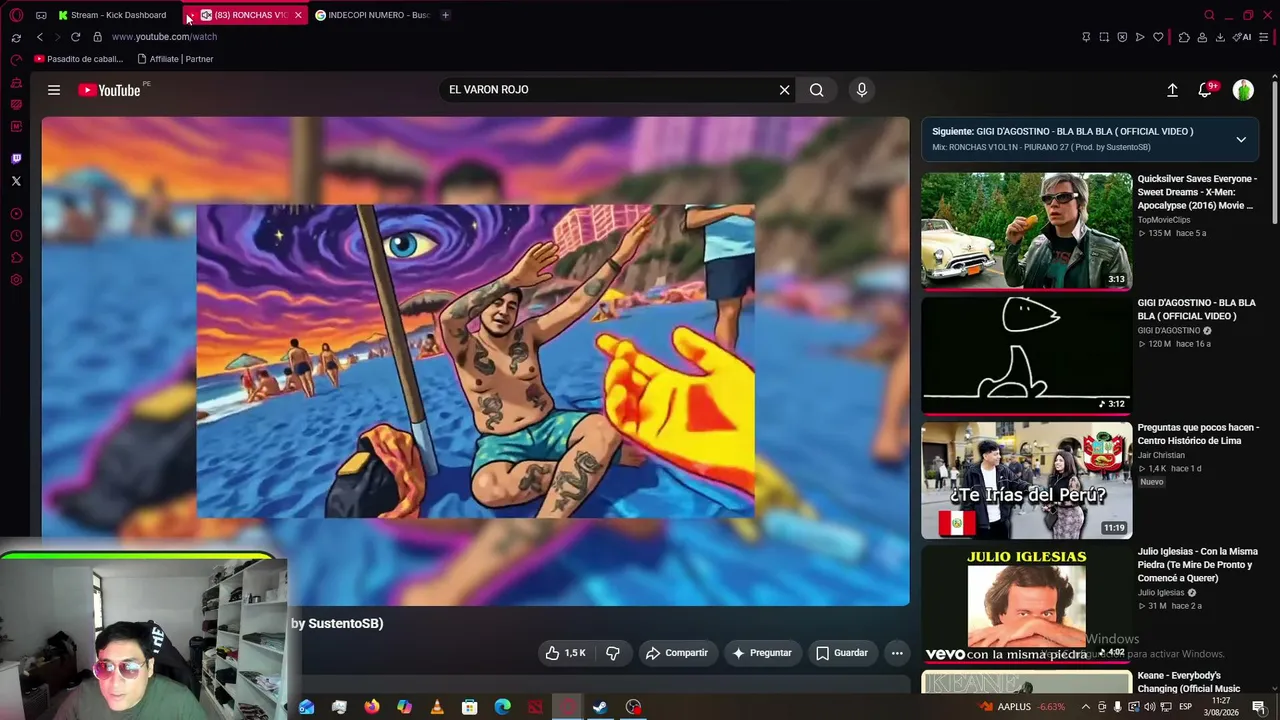Close the RONCHAS YouTube tab
Viewport: 1280px width, 720px height.
pos(298,15)
